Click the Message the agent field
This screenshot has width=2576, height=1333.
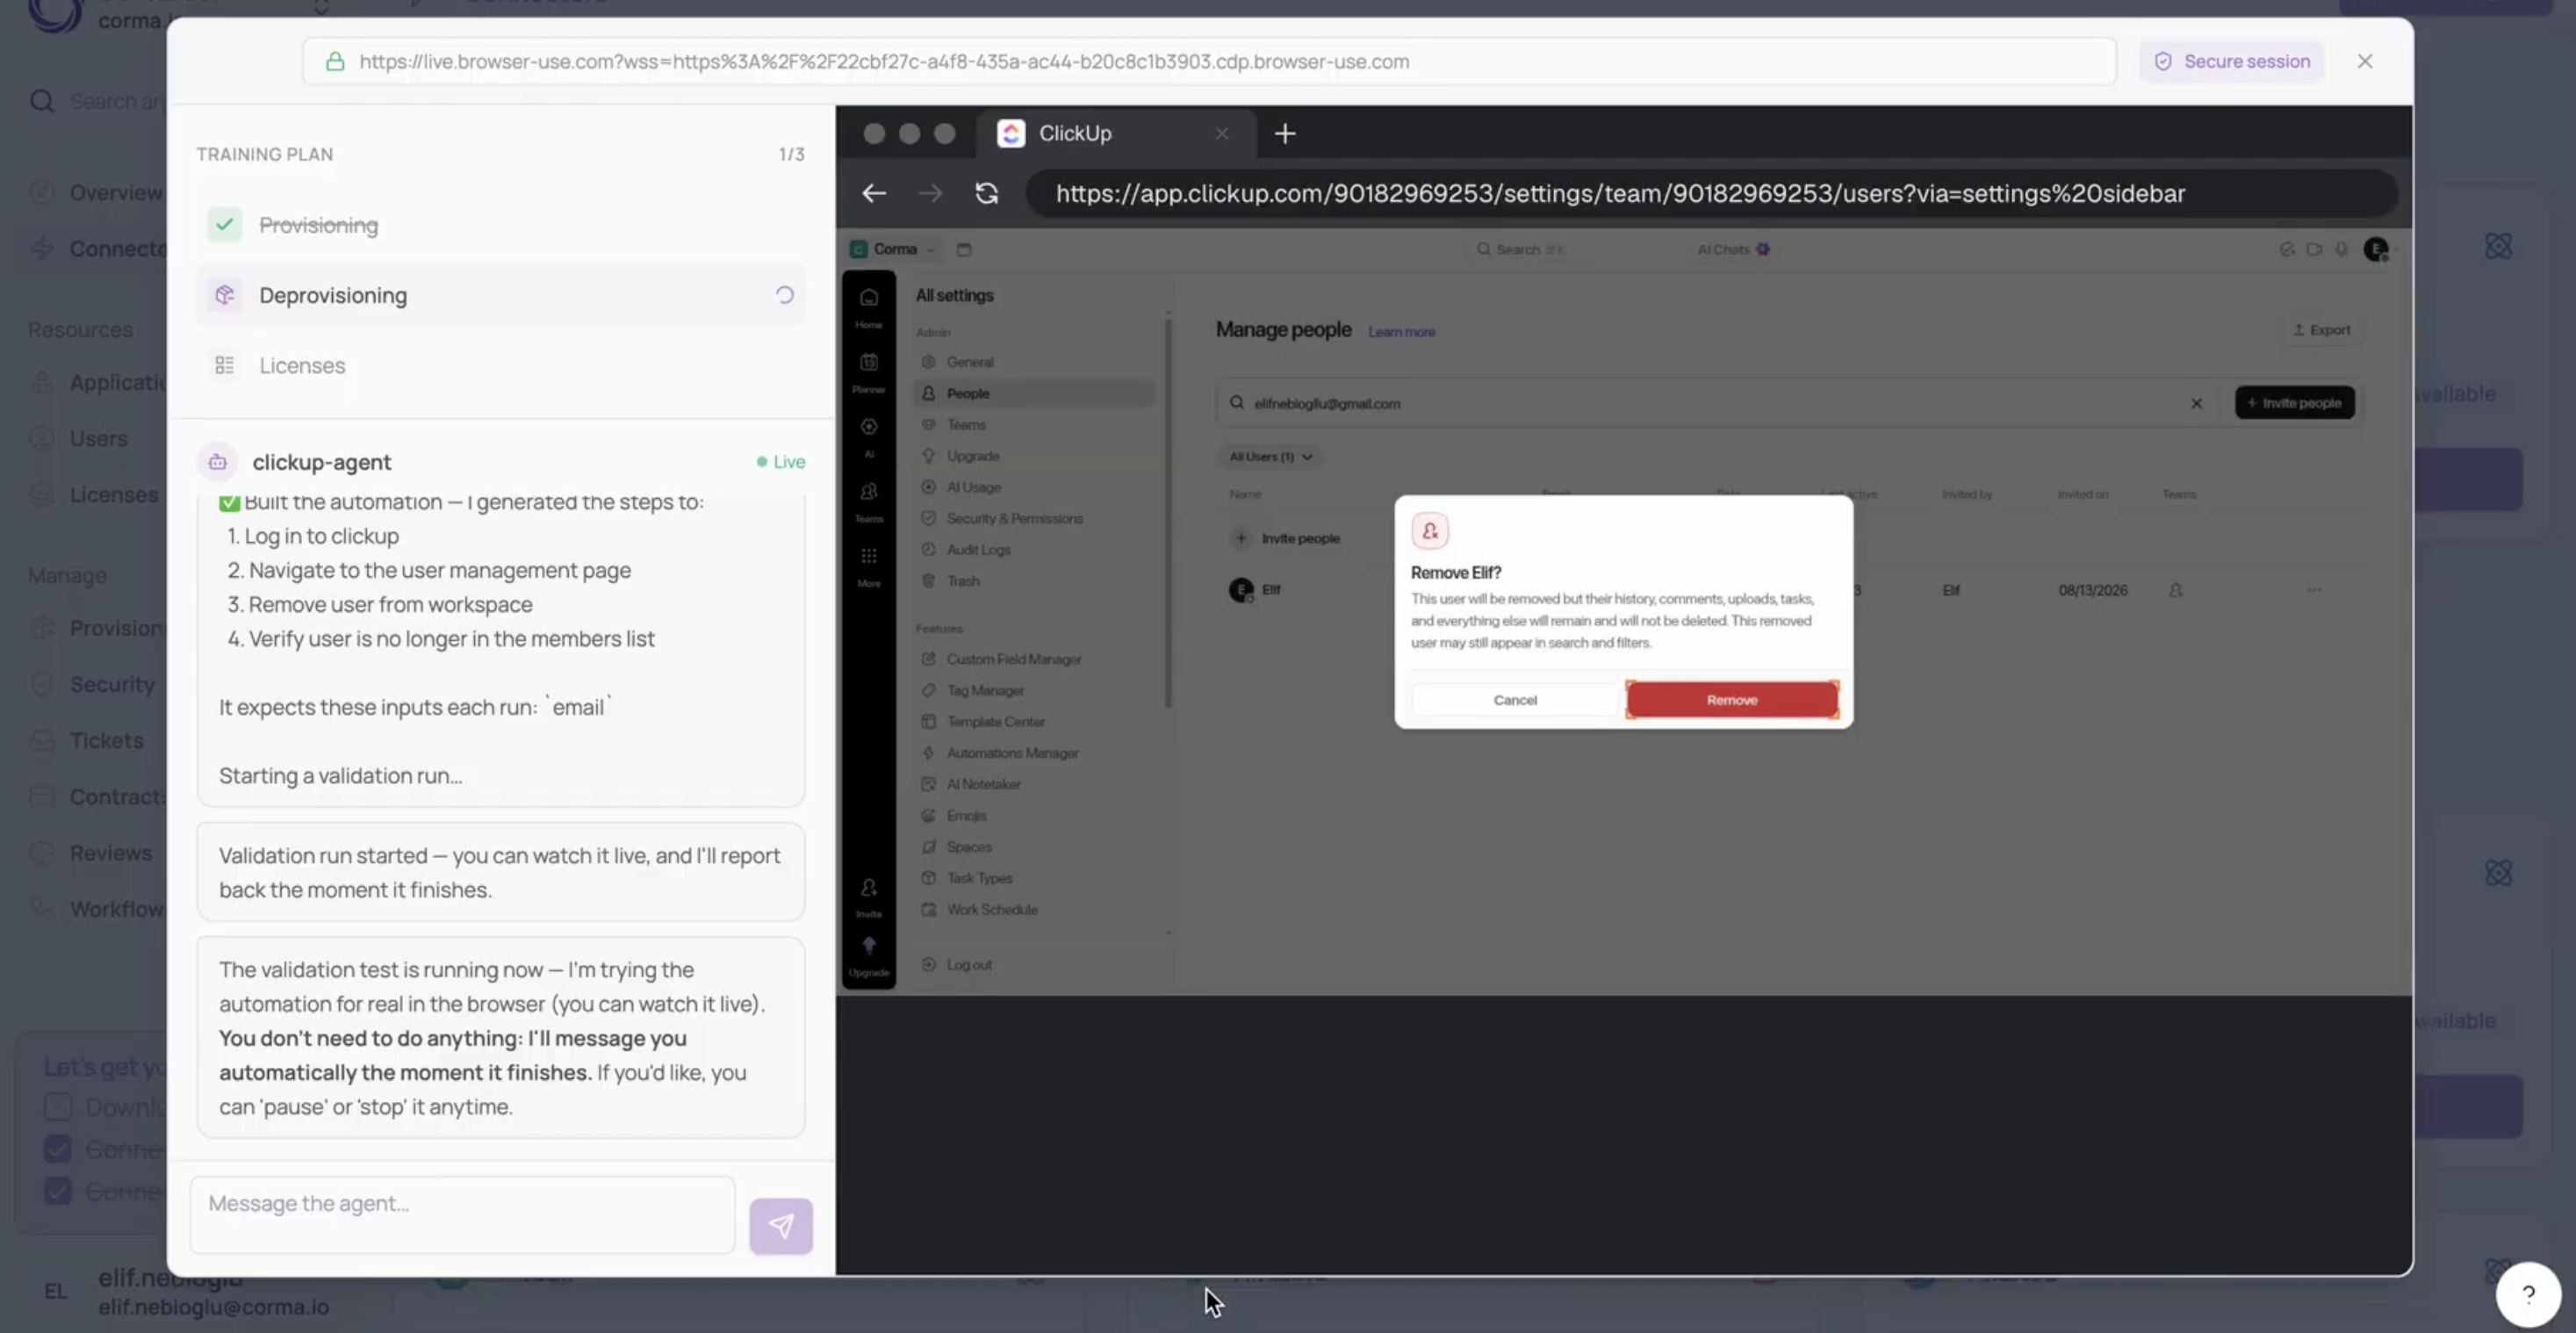tap(462, 1215)
